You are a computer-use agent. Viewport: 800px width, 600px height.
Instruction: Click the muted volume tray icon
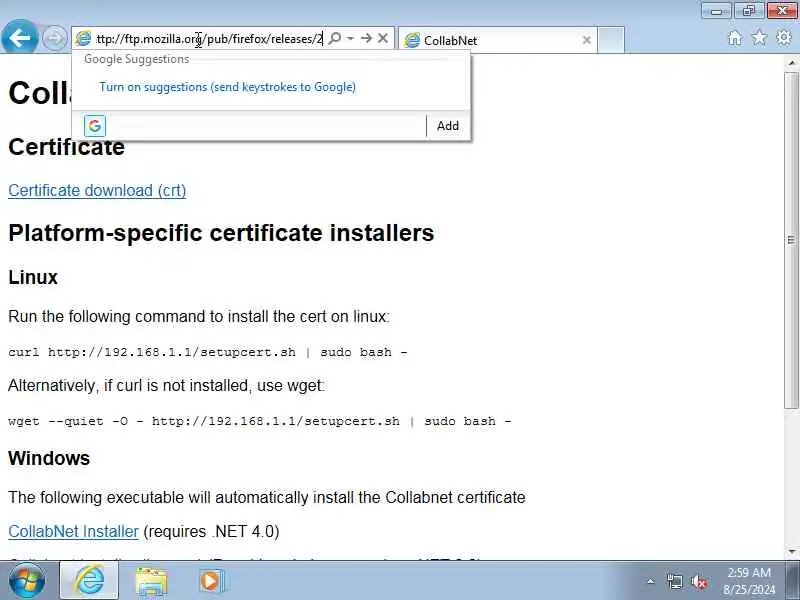[x=698, y=581]
